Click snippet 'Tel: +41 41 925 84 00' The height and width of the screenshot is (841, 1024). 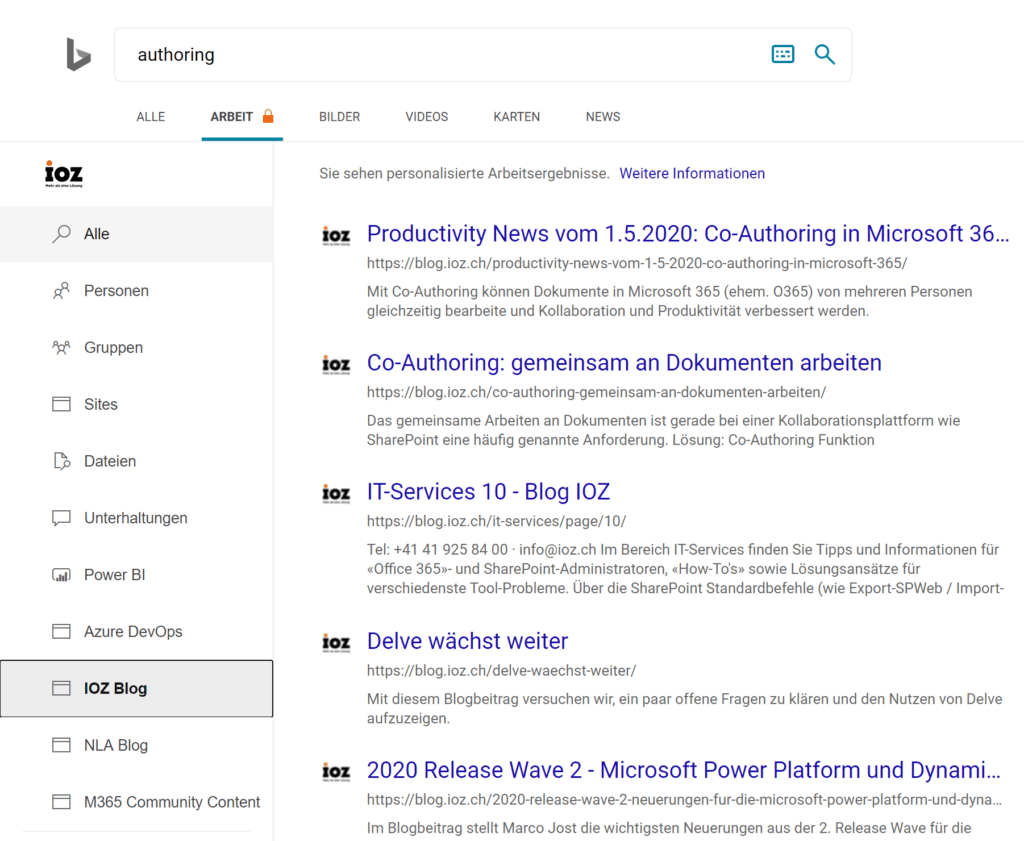click(x=685, y=569)
